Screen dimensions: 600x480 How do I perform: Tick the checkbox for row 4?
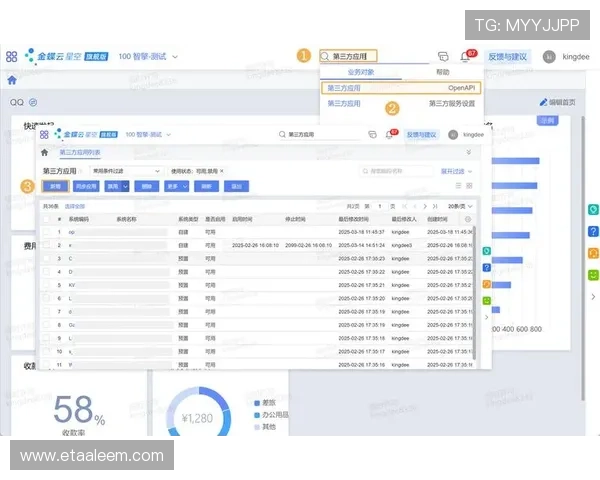tap(46, 271)
